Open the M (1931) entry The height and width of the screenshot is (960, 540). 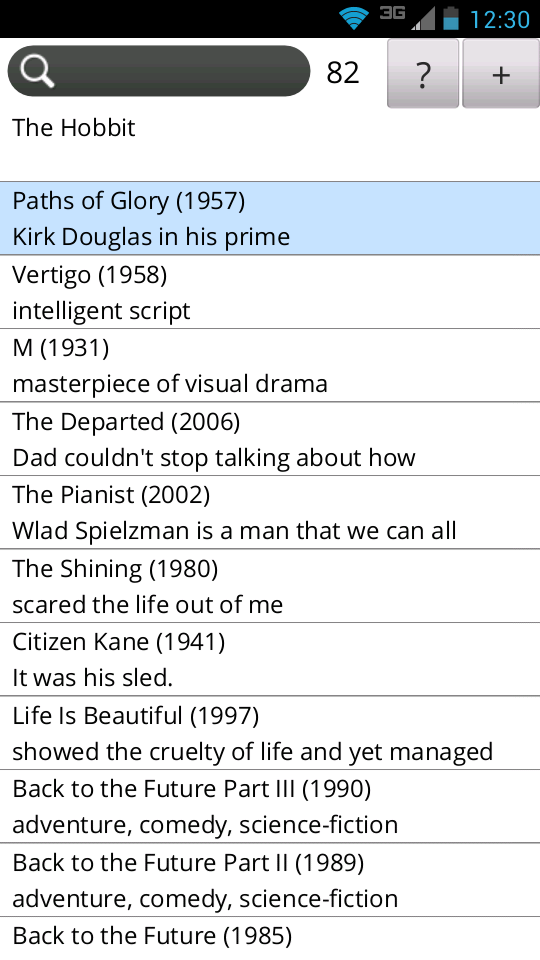pyautogui.click(x=270, y=366)
